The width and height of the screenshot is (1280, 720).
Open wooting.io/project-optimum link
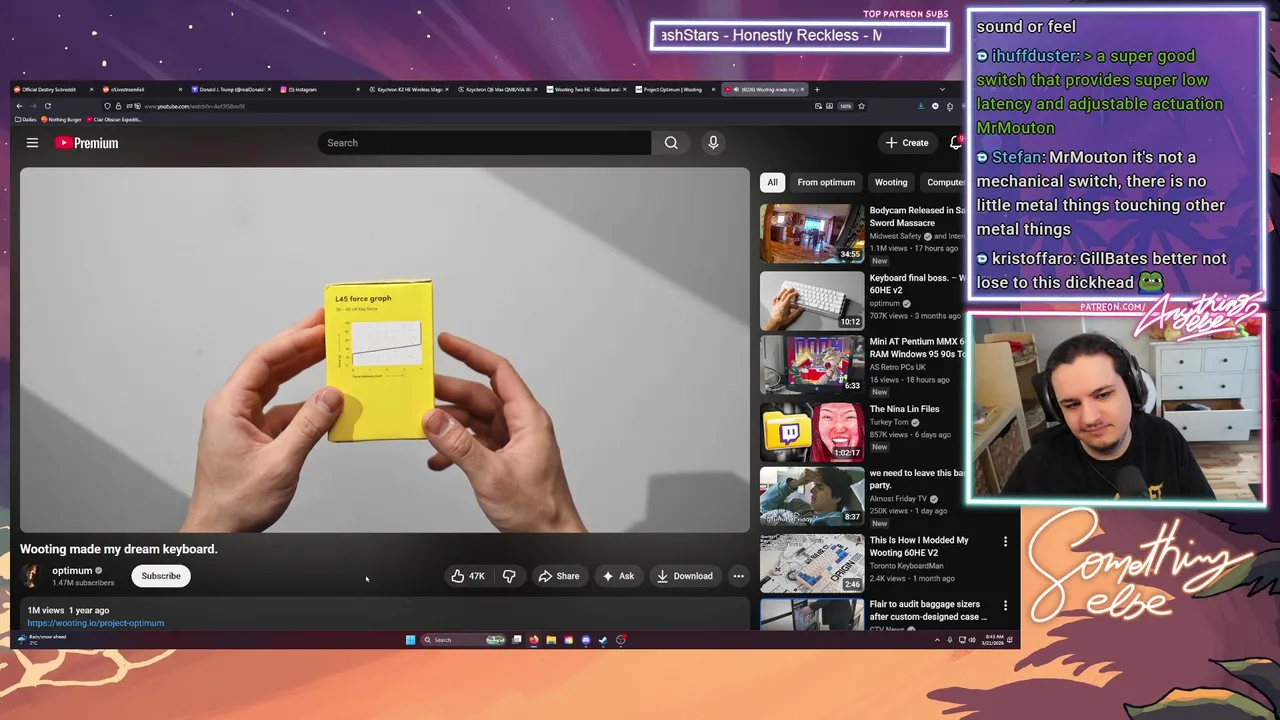tap(96, 623)
